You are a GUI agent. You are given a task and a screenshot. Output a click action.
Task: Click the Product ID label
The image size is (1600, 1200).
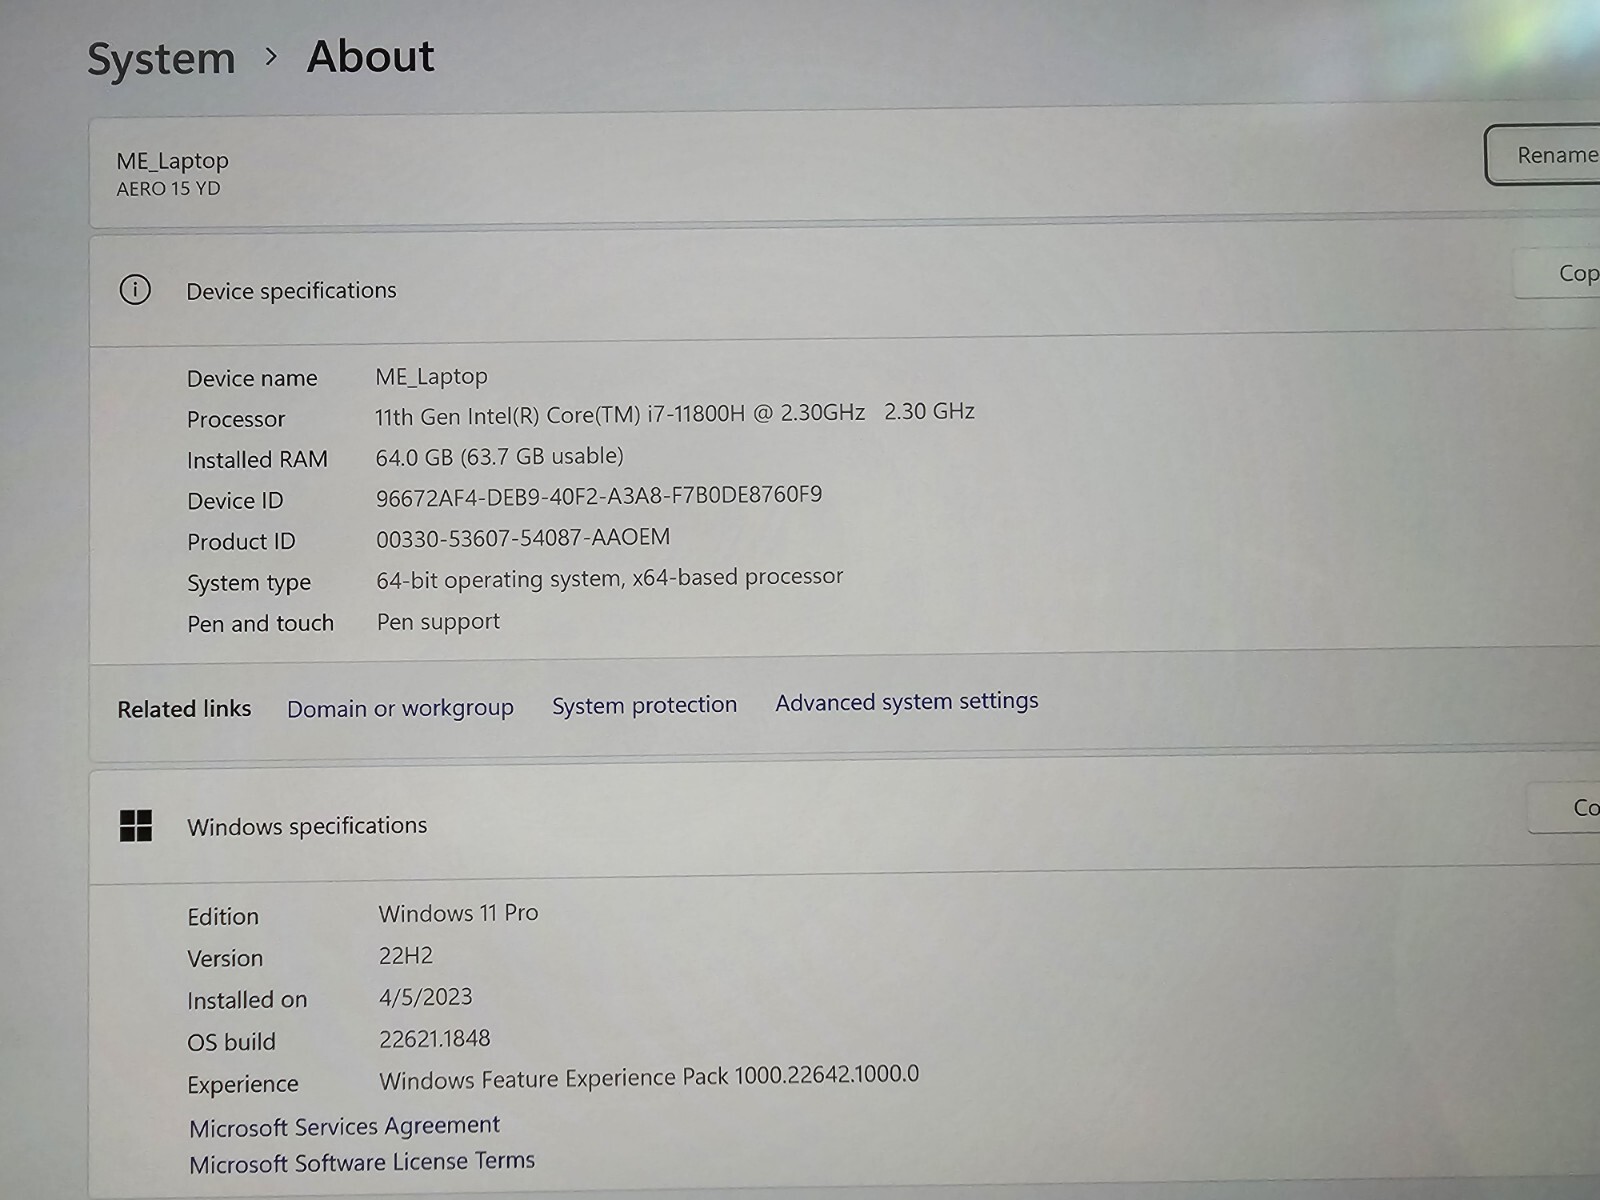click(x=241, y=542)
